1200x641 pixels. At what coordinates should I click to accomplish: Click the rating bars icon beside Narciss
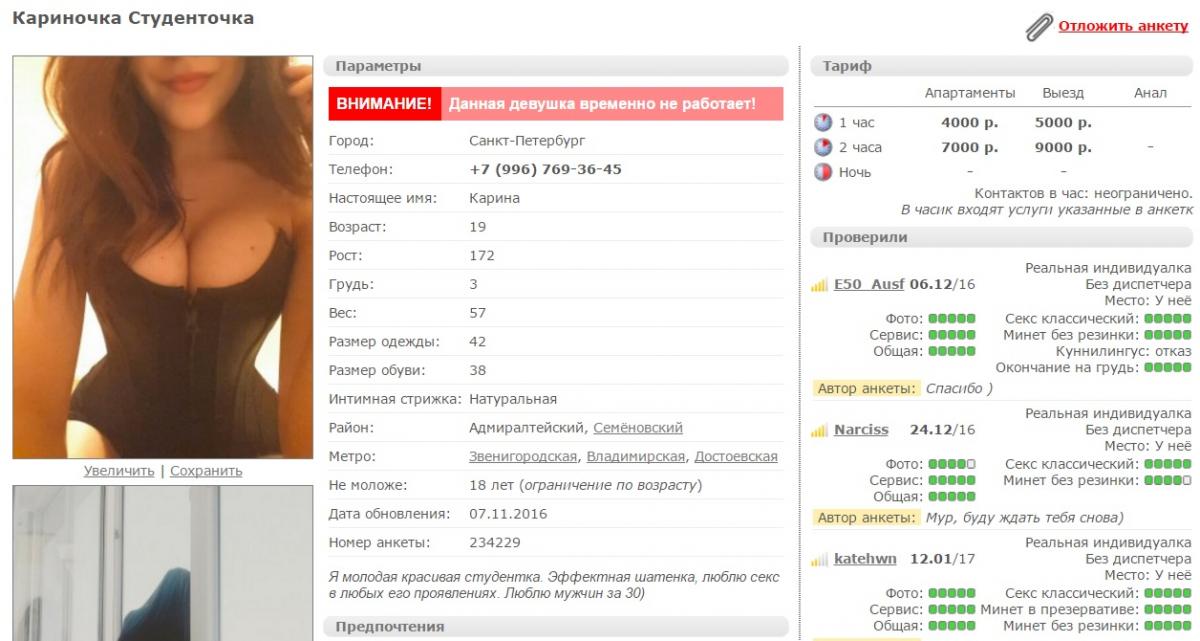point(820,430)
